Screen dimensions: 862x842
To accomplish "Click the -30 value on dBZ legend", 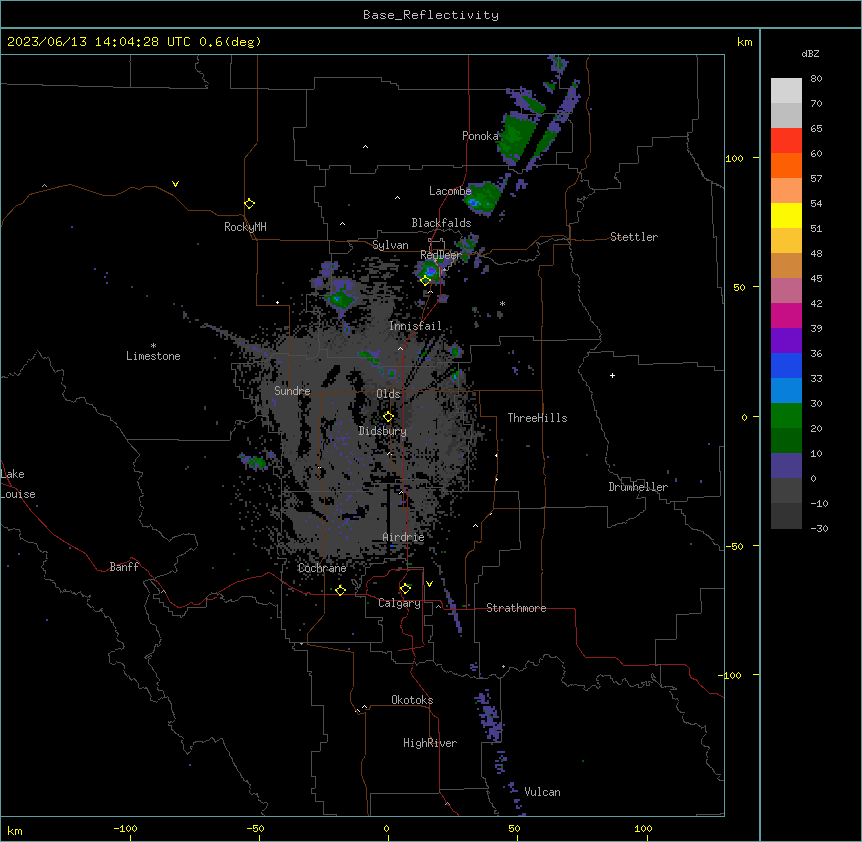I will pyautogui.click(x=819, y=529).
